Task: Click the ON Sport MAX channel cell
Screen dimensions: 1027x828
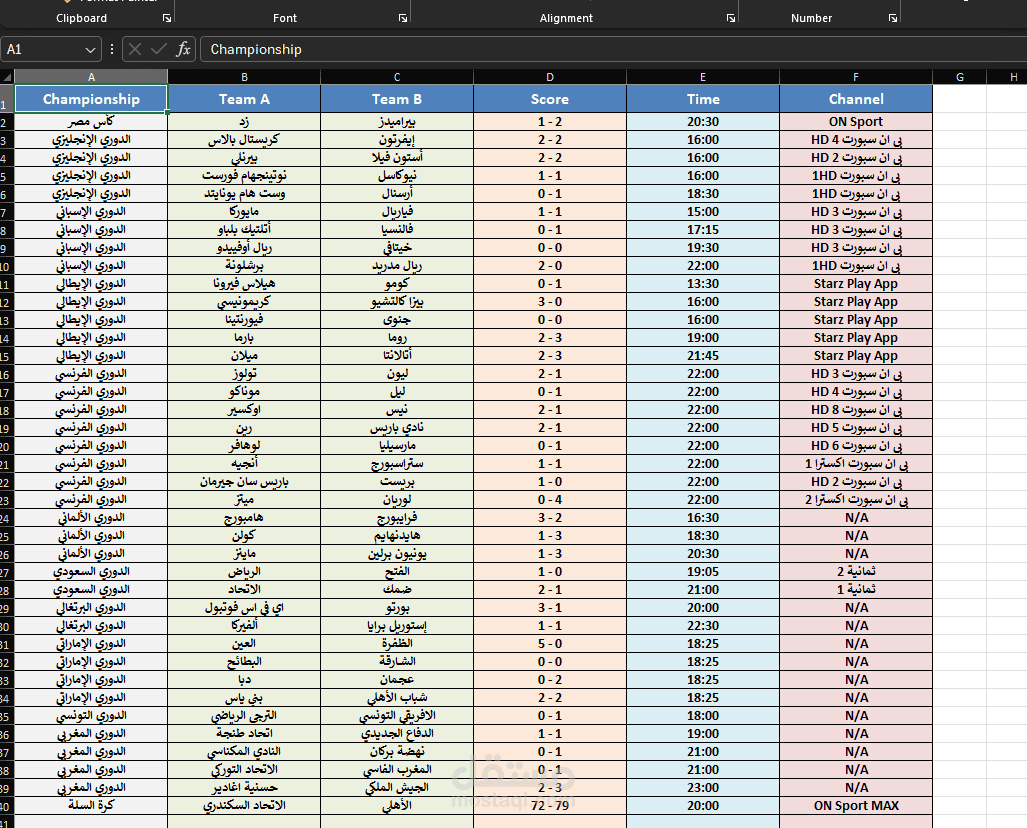Action: [856, 806]
